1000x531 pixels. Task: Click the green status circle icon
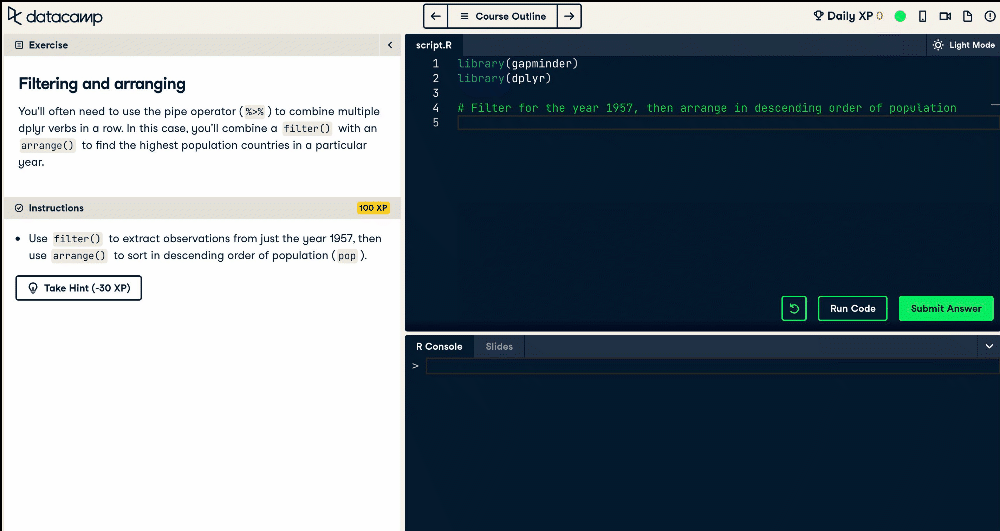click(x=900, y=17)
